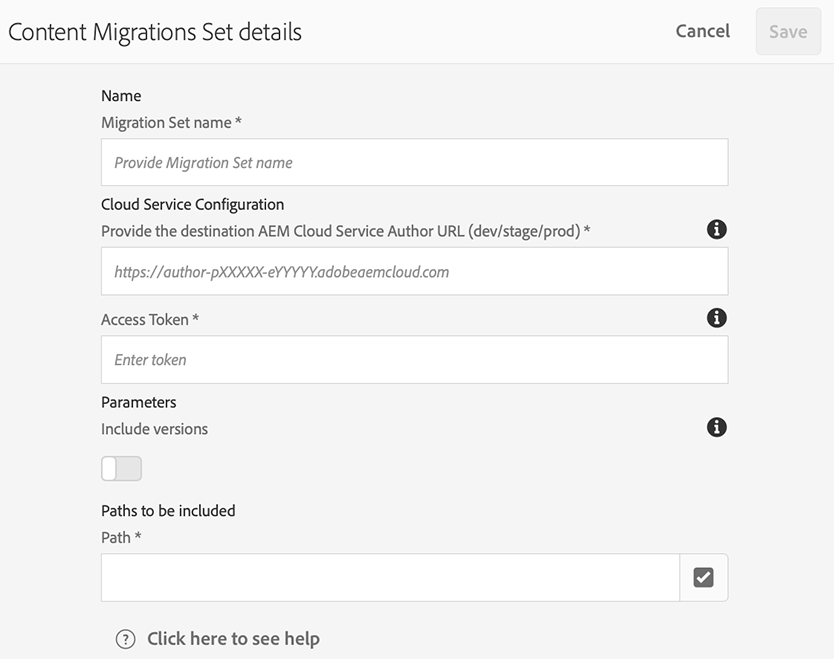Click the checkmark icon beside the Path field
Image resolution: width=834 pixels, height=659 pixels.
click(702, 577)
